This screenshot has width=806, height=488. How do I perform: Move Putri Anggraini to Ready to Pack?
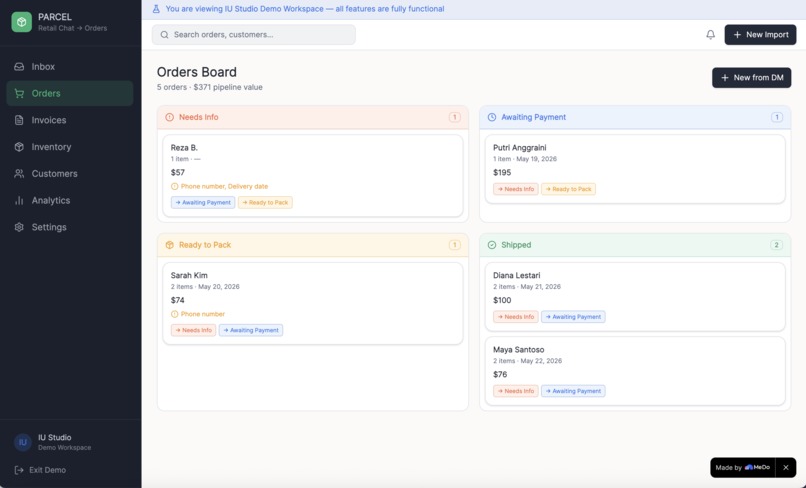569,189
